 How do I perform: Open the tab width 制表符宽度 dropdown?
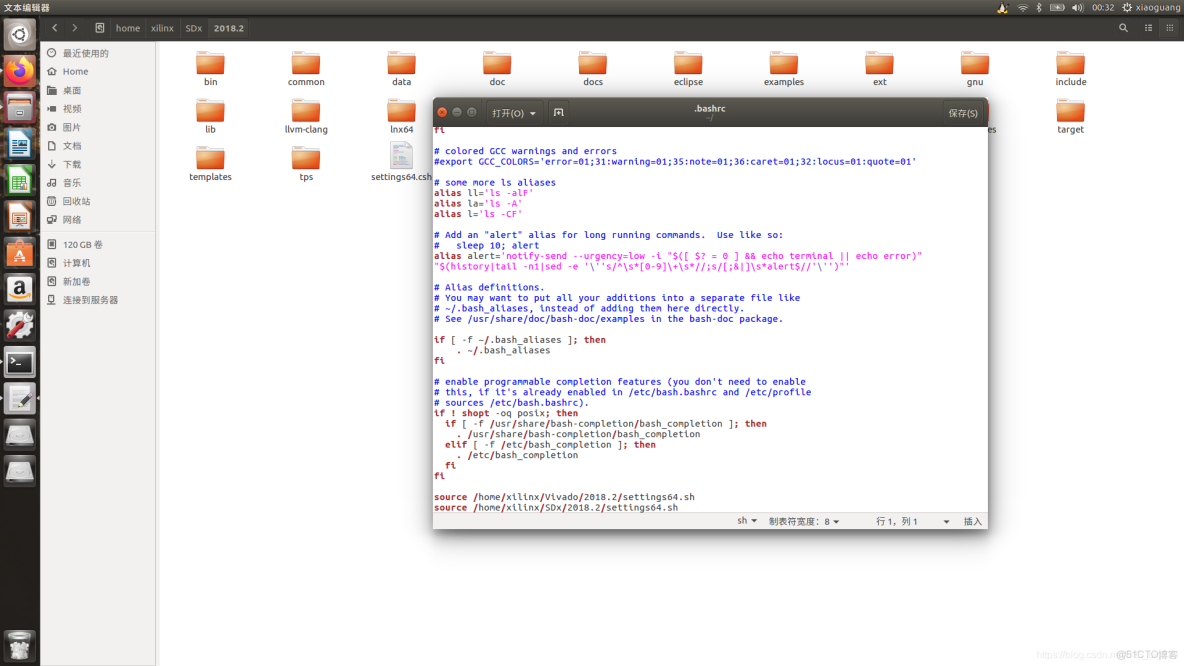(804, 521)
